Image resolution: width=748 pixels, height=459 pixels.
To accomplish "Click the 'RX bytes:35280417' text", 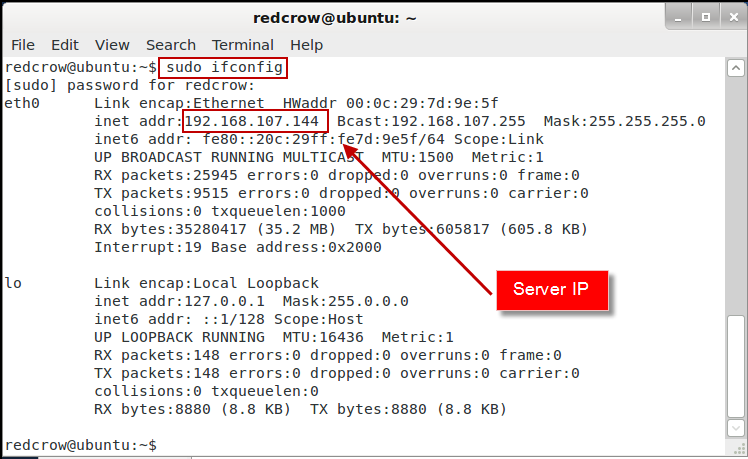I will [x=170, y=229].
